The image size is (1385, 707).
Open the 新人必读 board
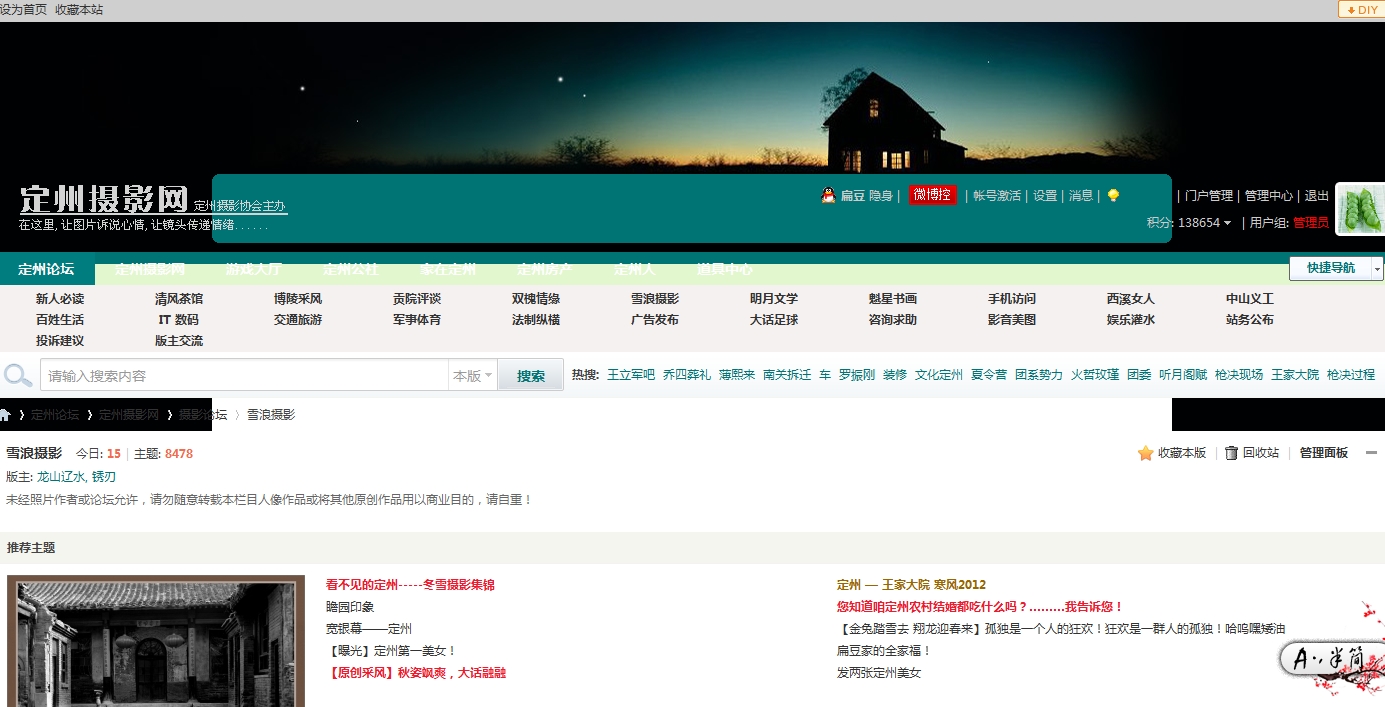(x=60, y=299)
